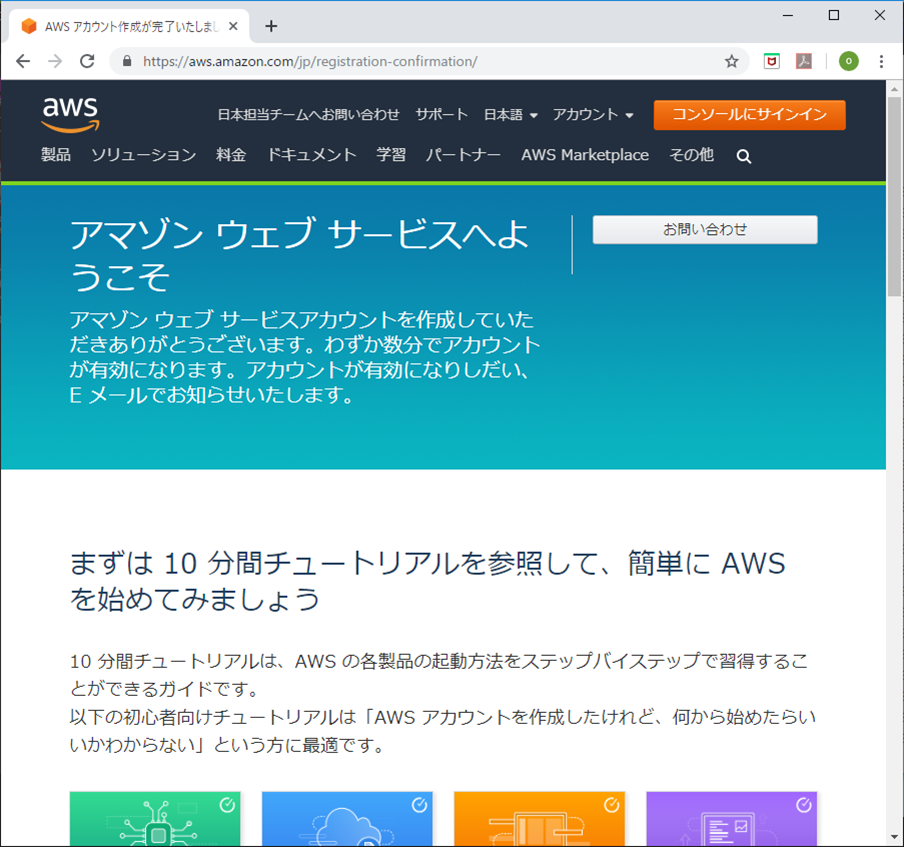Click the アマゾン ウェブ サービスへようこそ heading

point(300,255)
